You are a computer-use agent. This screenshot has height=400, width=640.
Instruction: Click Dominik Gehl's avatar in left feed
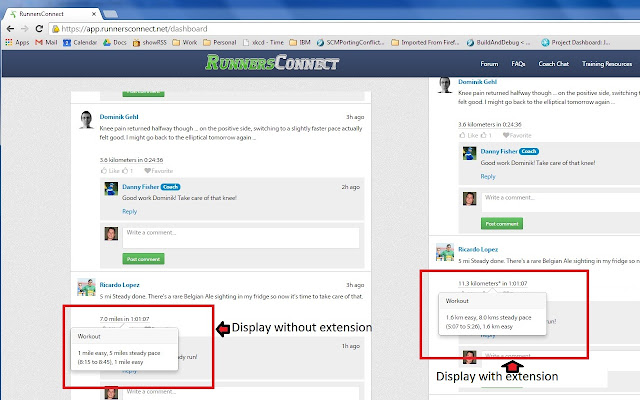click(x=86, y=120)
